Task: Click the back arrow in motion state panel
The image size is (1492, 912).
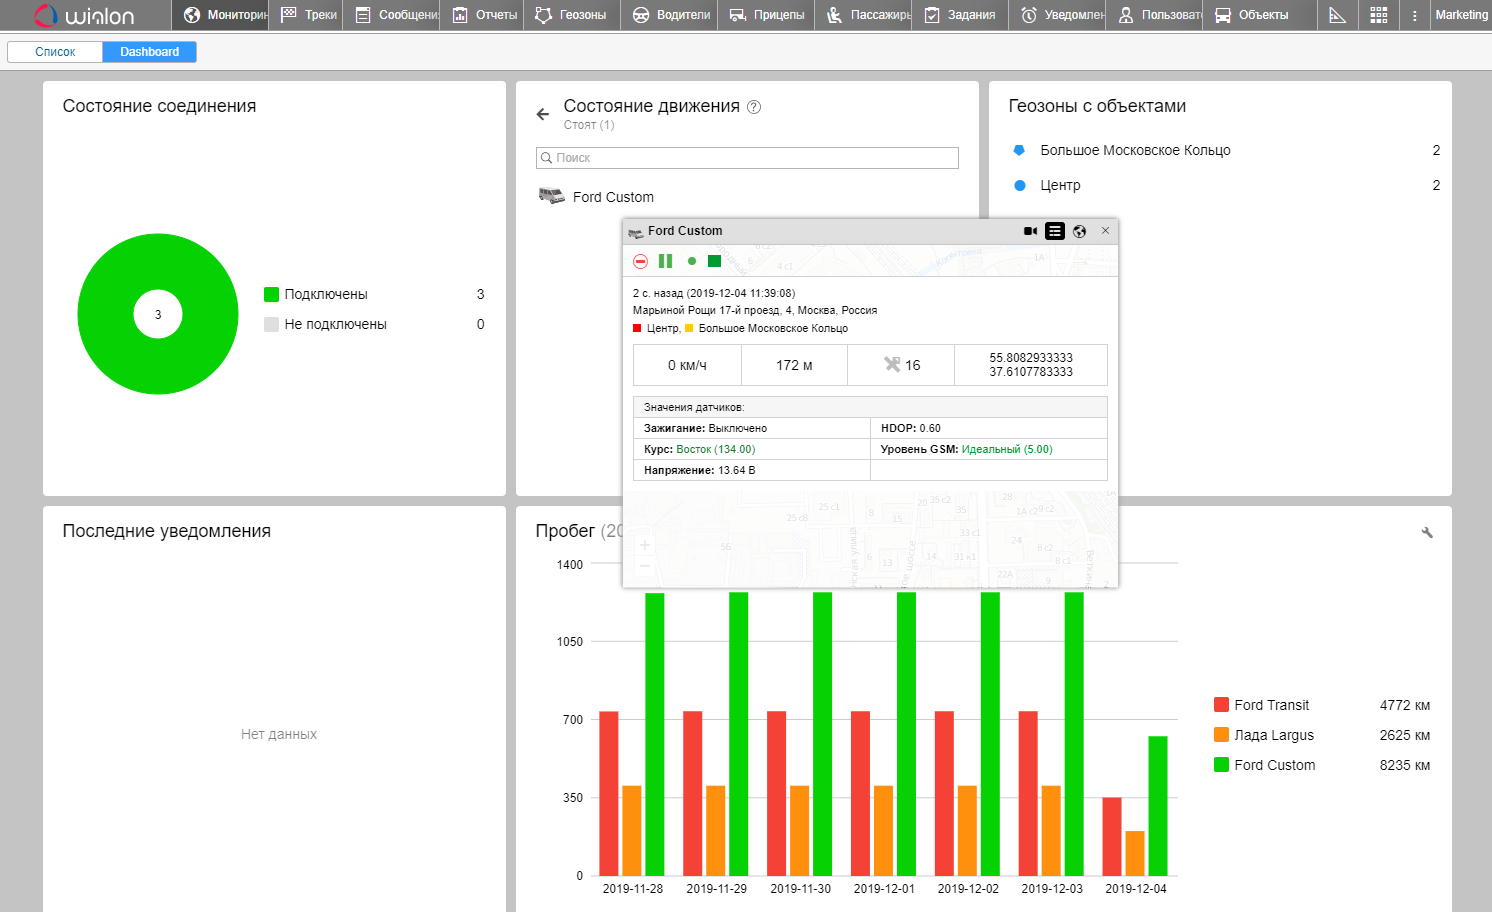Action: [543, 114]
